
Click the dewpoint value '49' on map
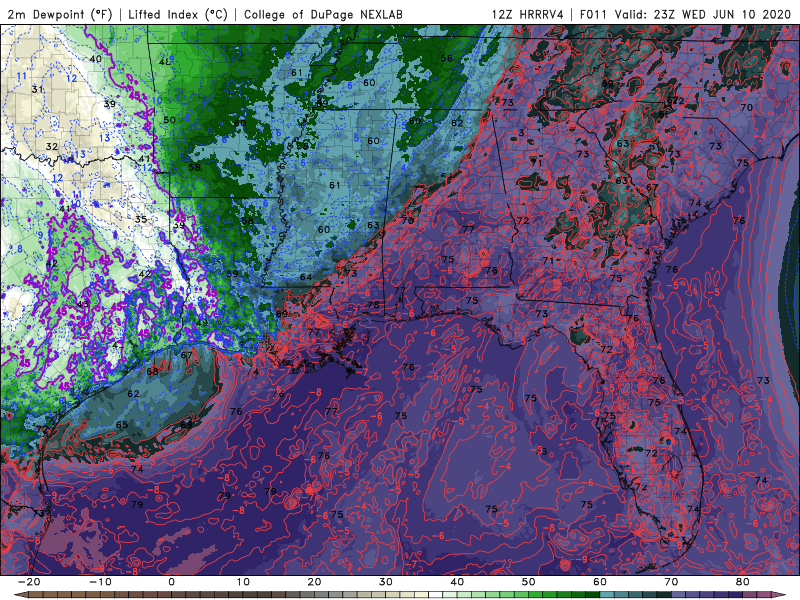[x=202, y=323]
